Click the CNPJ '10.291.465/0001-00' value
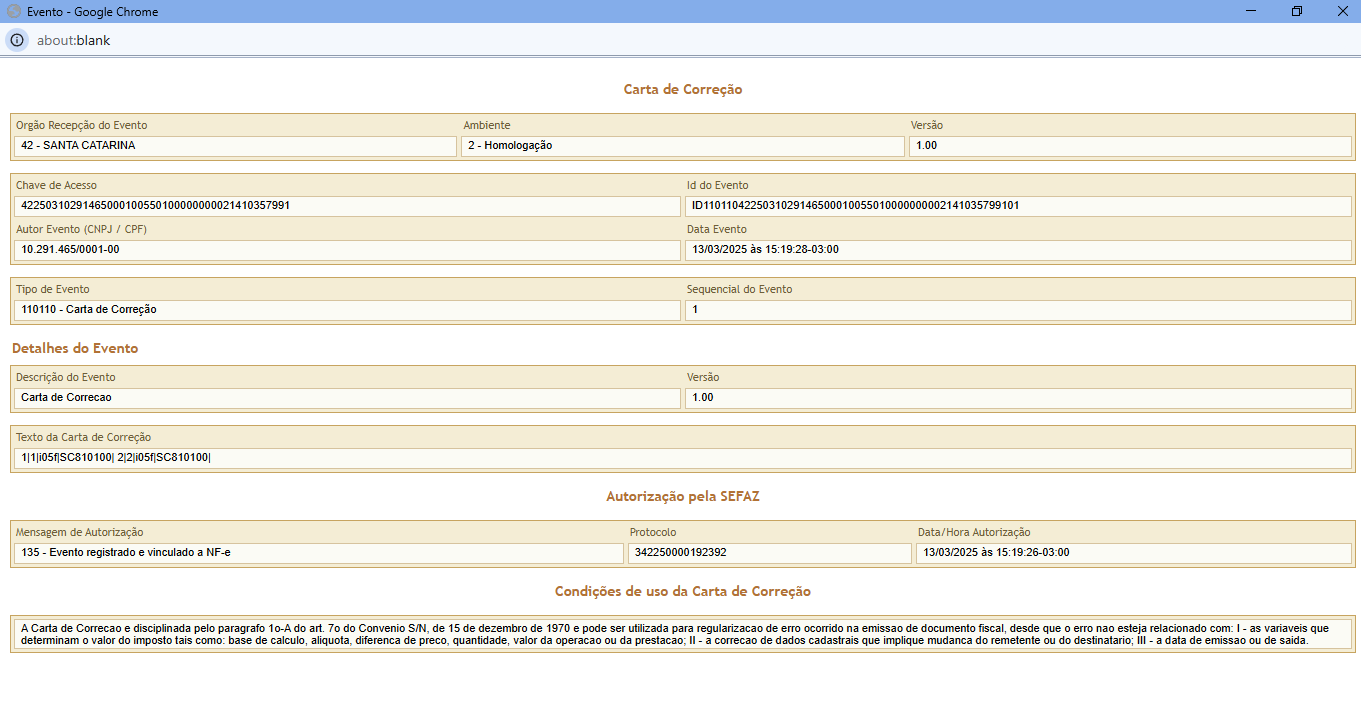The width and height of the screenshot is (1361, 725). point(348,250)
